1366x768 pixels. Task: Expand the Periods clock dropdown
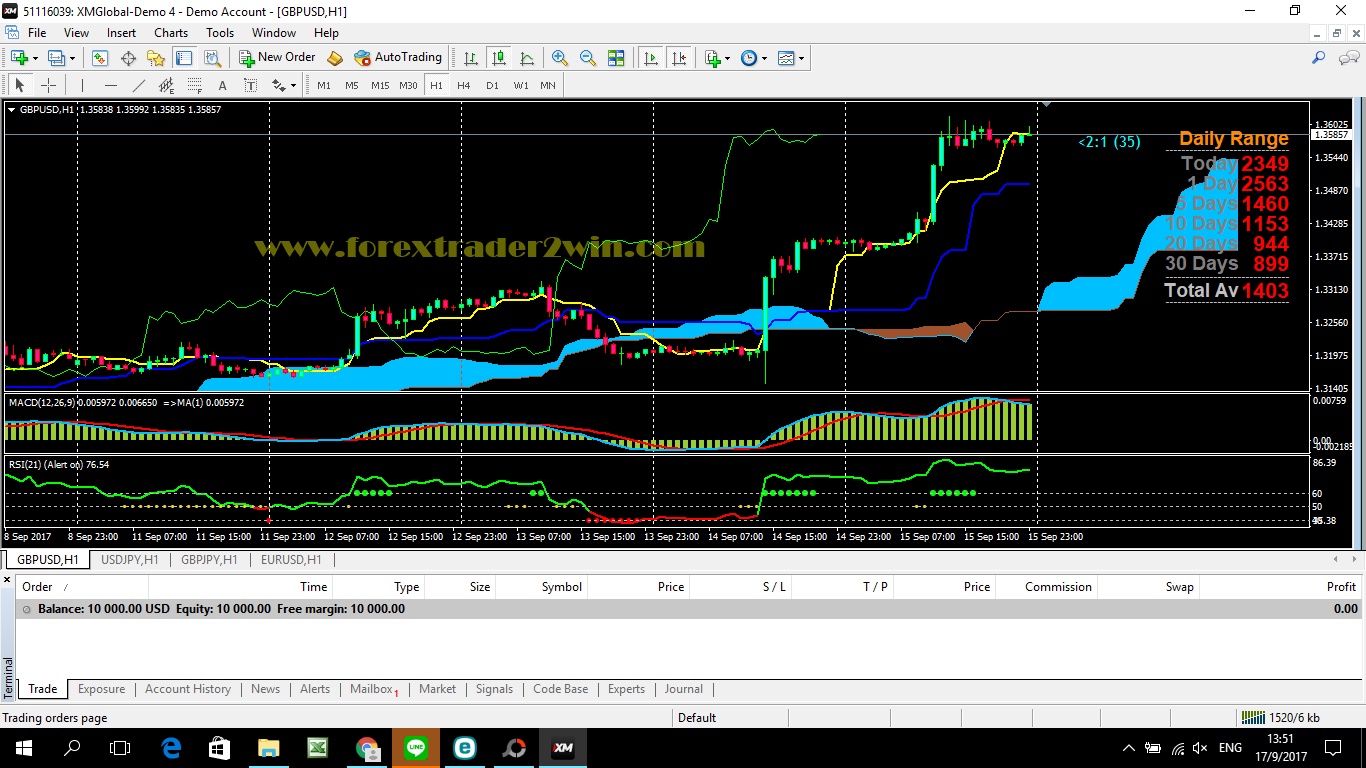point(754,58)
